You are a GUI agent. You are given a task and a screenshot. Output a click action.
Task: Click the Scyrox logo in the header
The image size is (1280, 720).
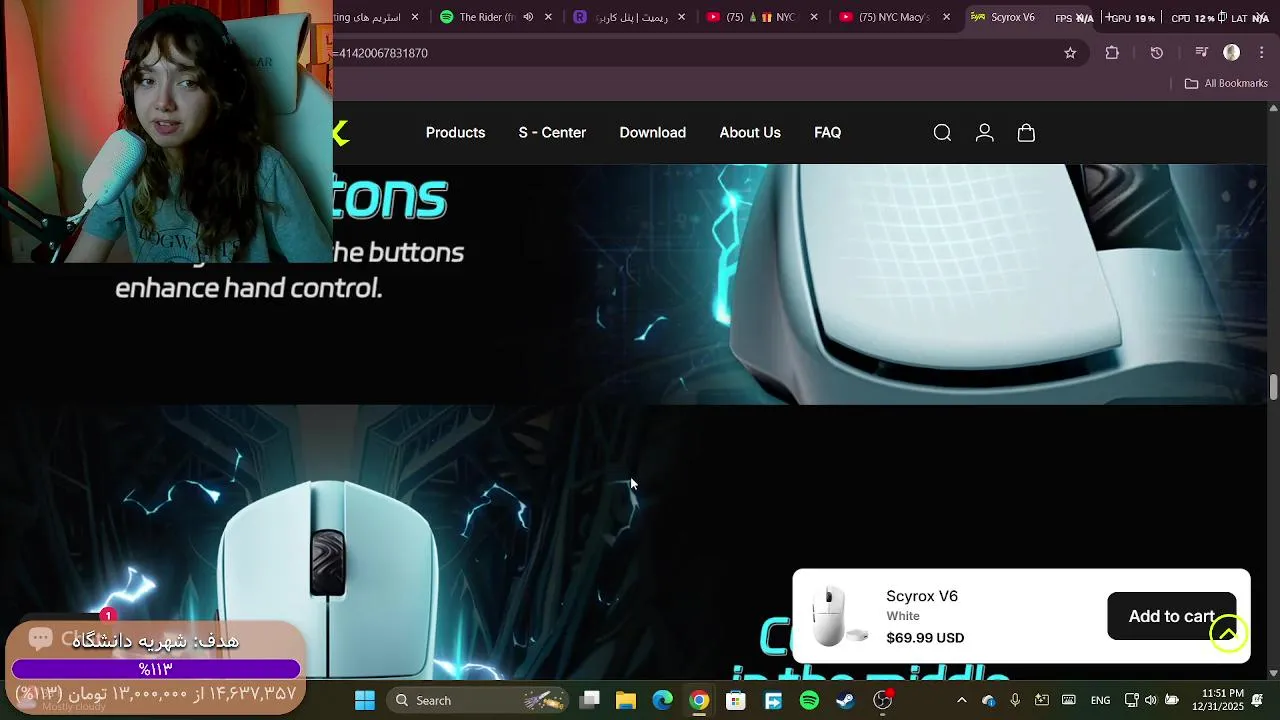click(x=341, y=133)
